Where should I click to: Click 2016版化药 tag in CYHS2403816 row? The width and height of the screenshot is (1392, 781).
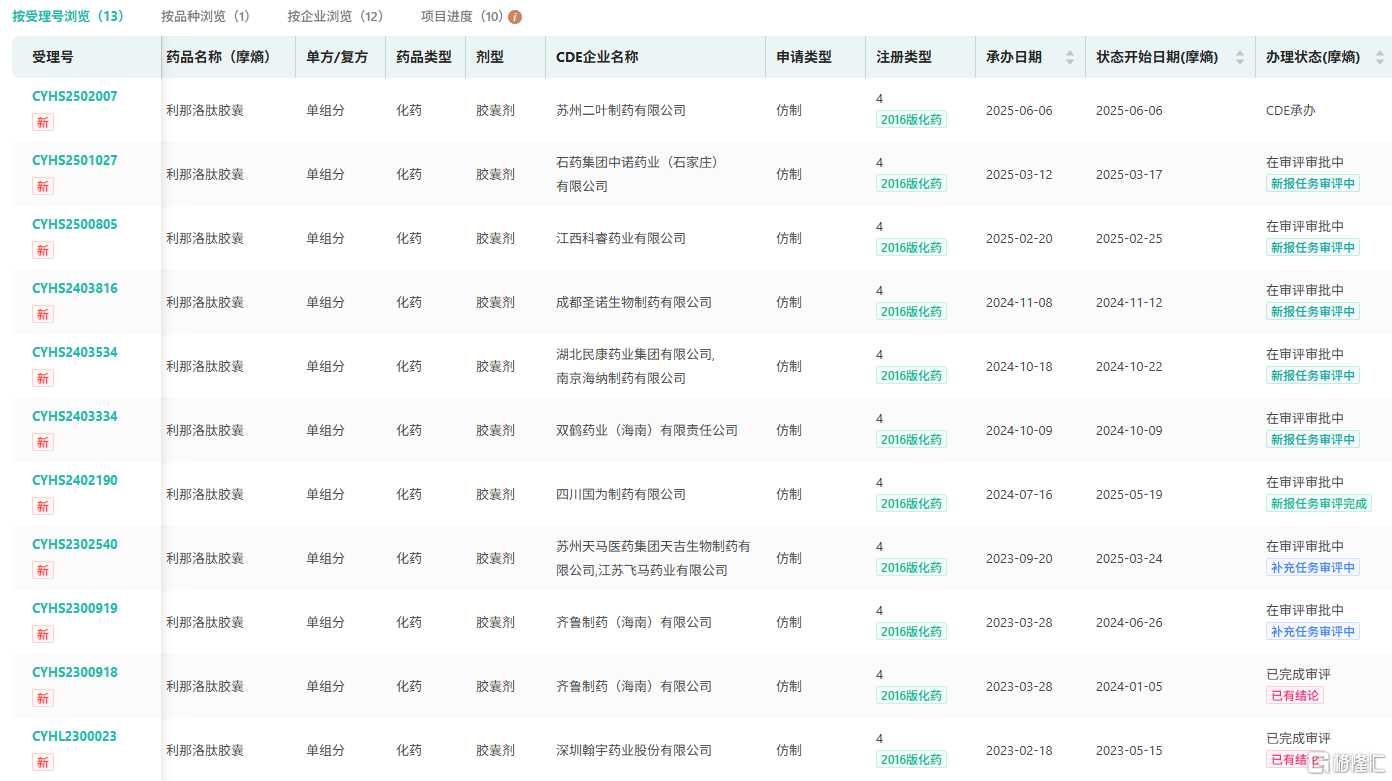click(911, 312)
